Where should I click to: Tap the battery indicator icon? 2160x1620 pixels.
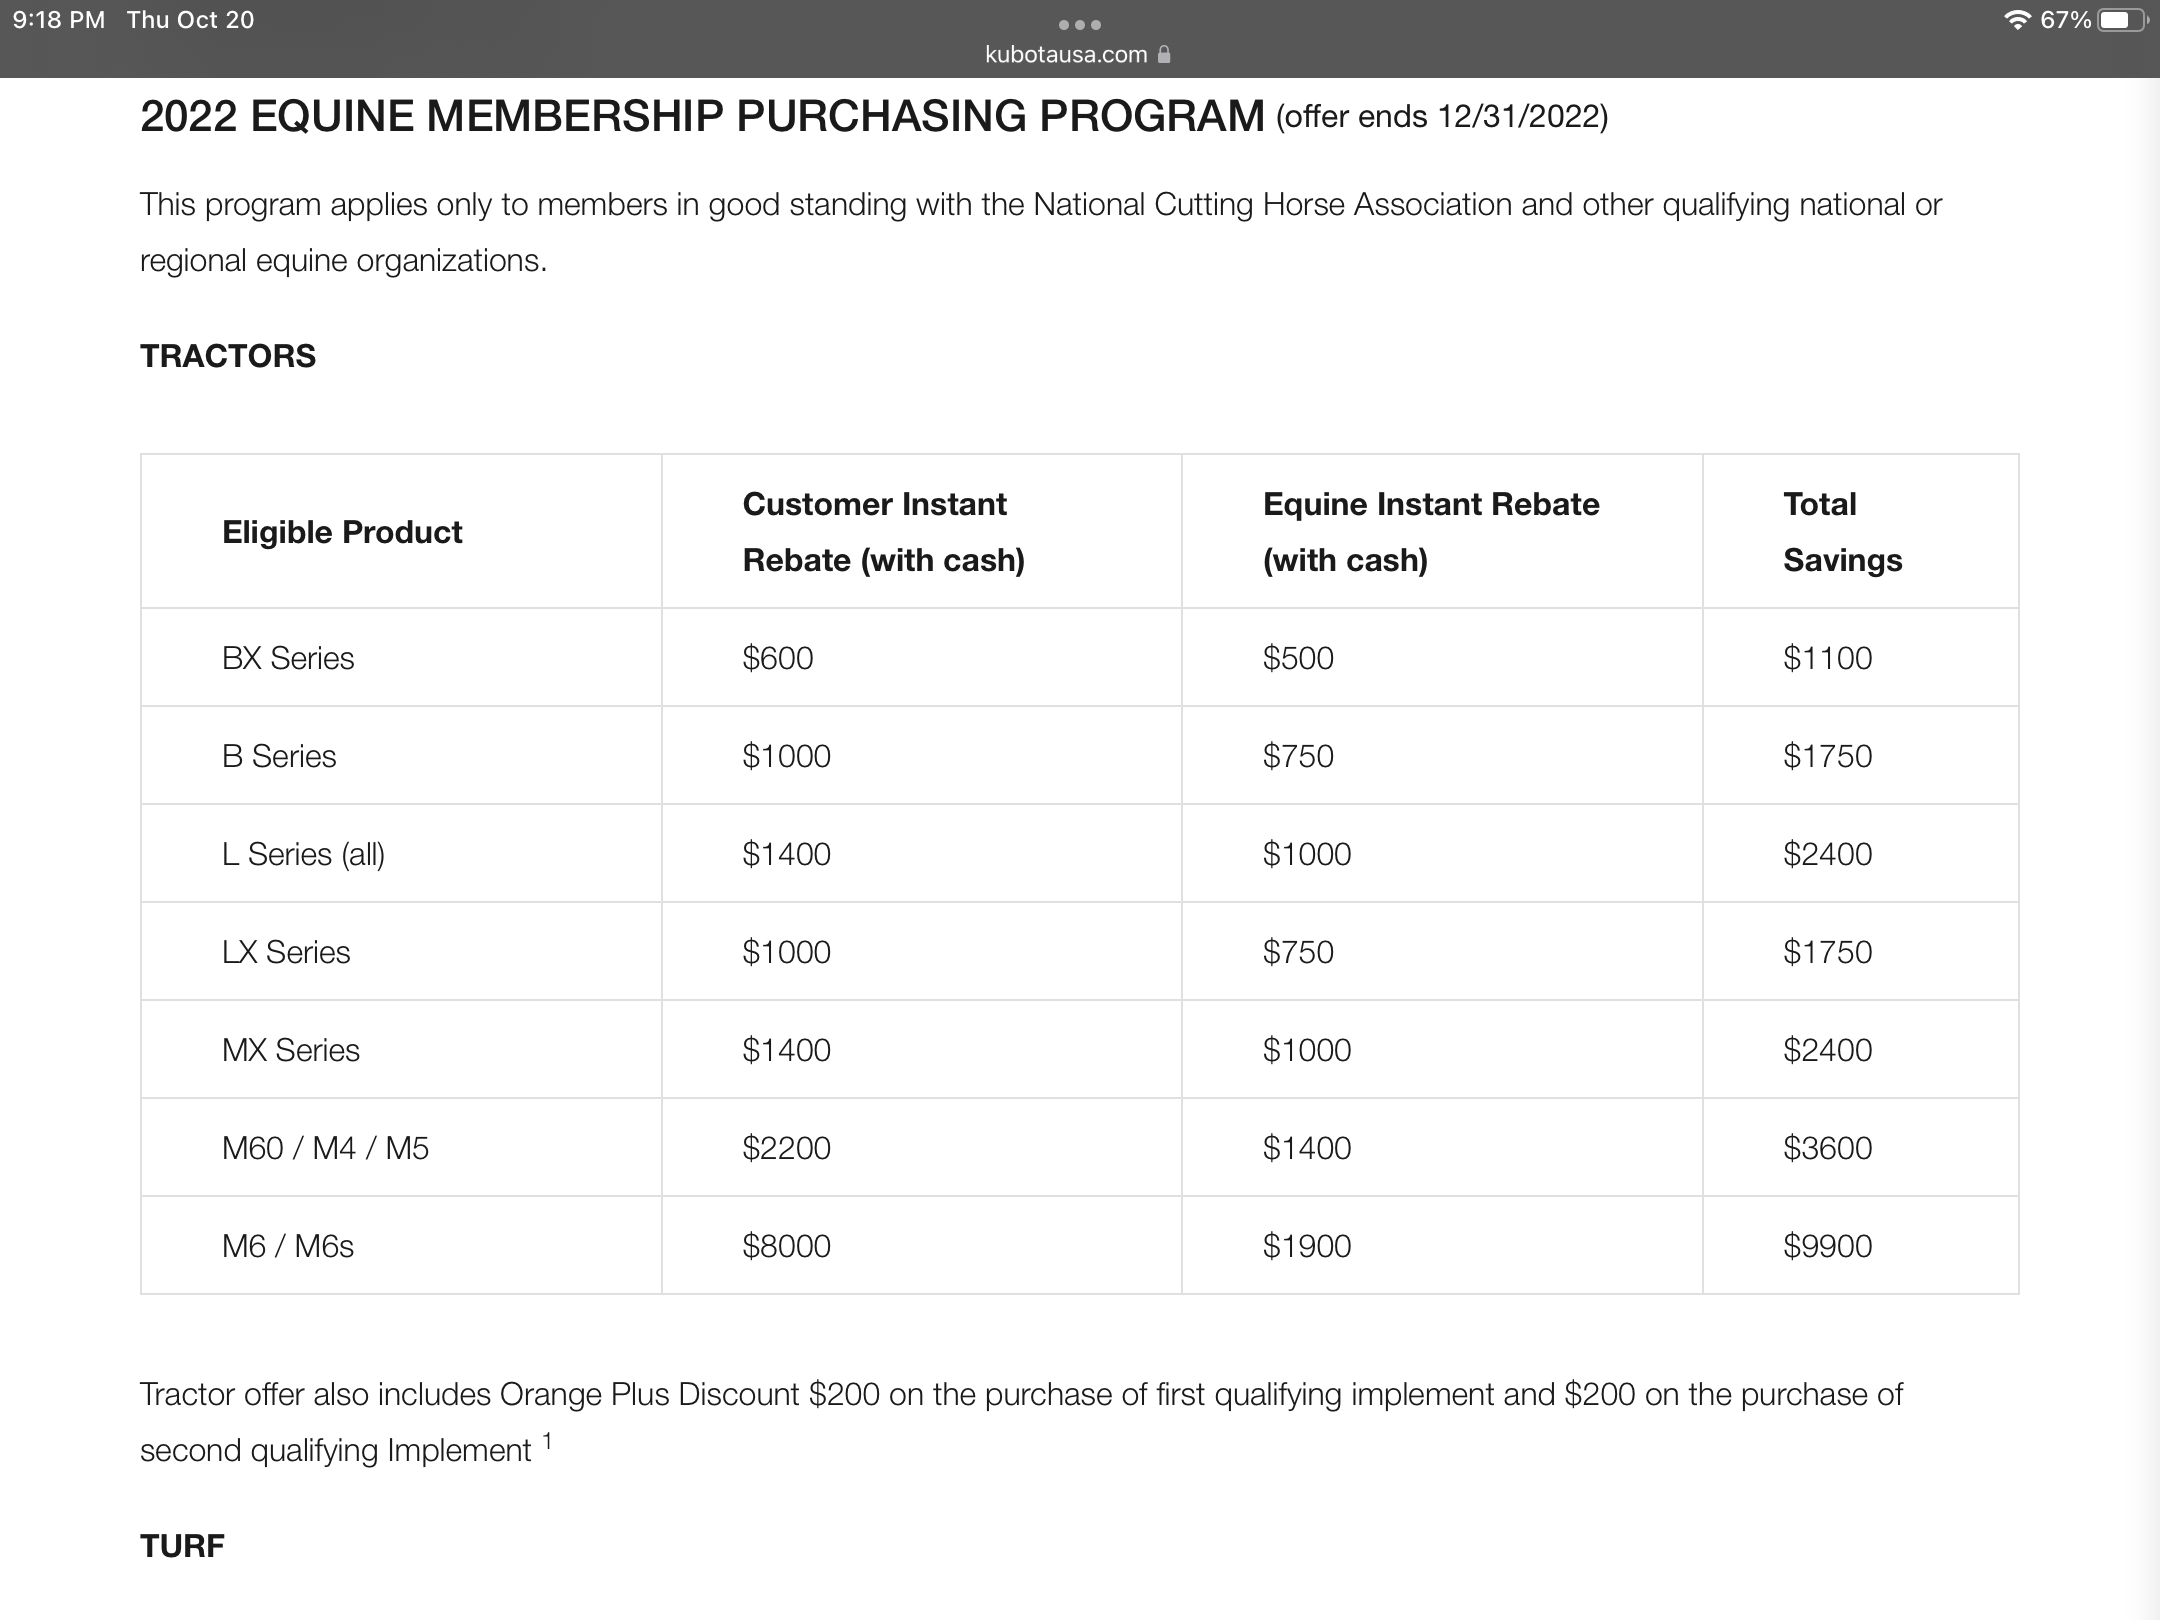pos(2123,20)
